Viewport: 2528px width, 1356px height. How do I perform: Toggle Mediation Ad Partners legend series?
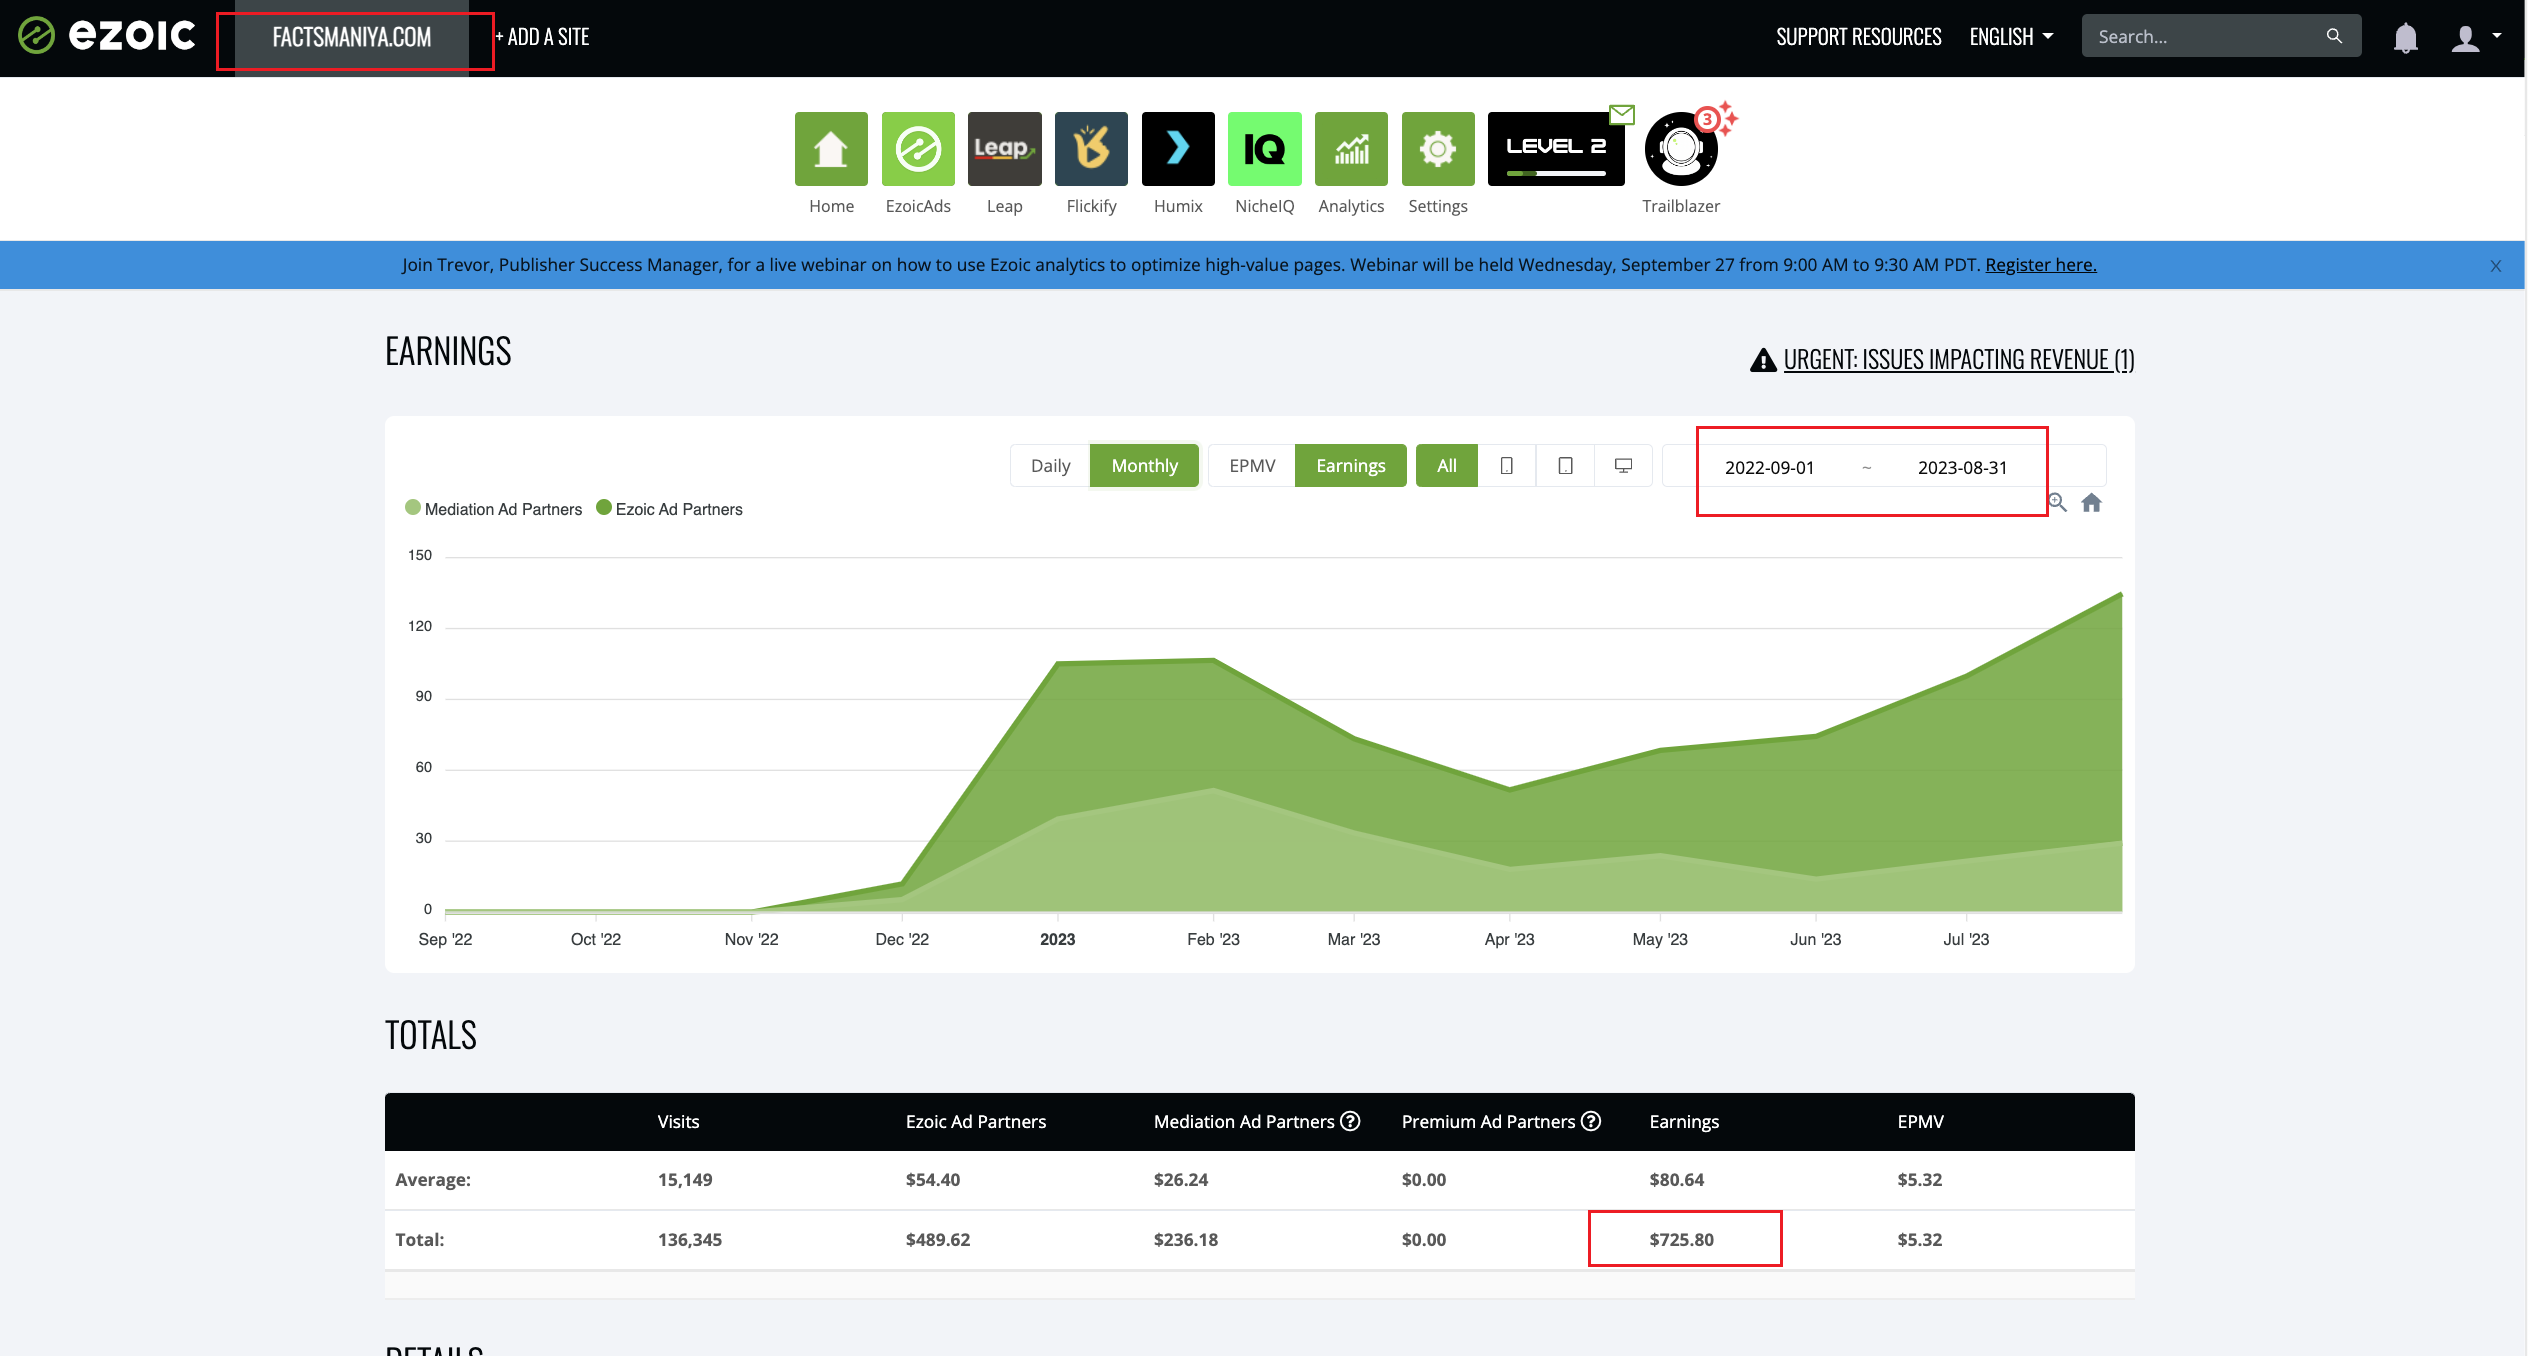pyautogui.click(x=493, y=509)
